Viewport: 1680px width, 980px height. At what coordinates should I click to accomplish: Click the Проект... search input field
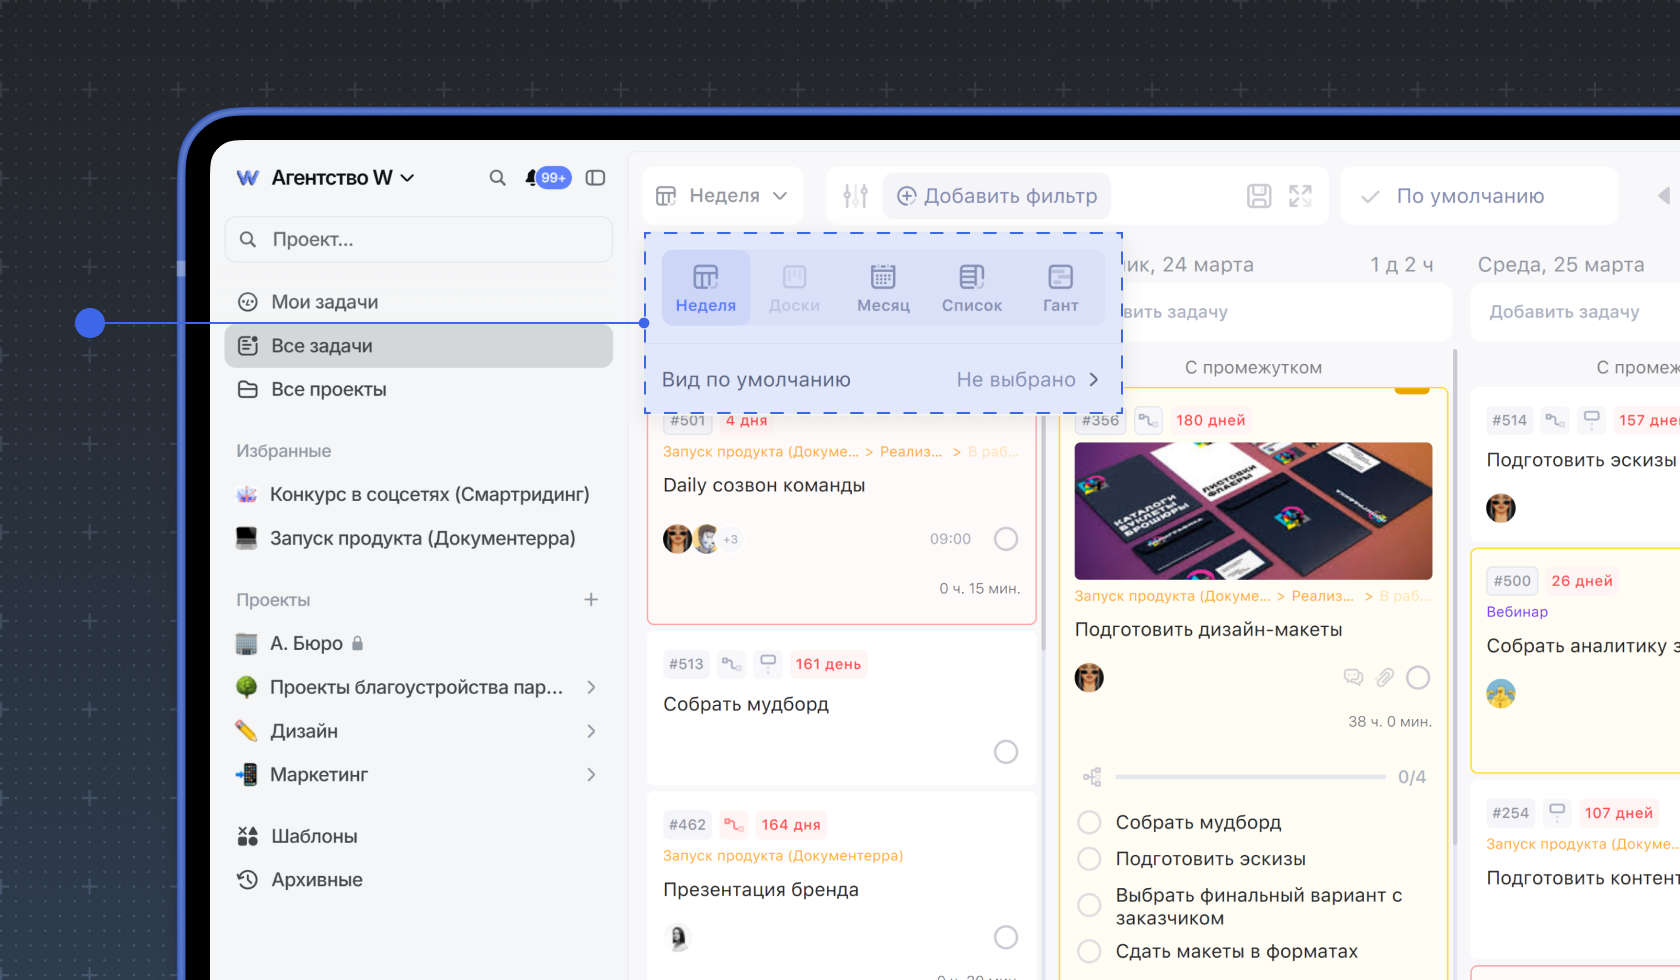coord(420,240)
